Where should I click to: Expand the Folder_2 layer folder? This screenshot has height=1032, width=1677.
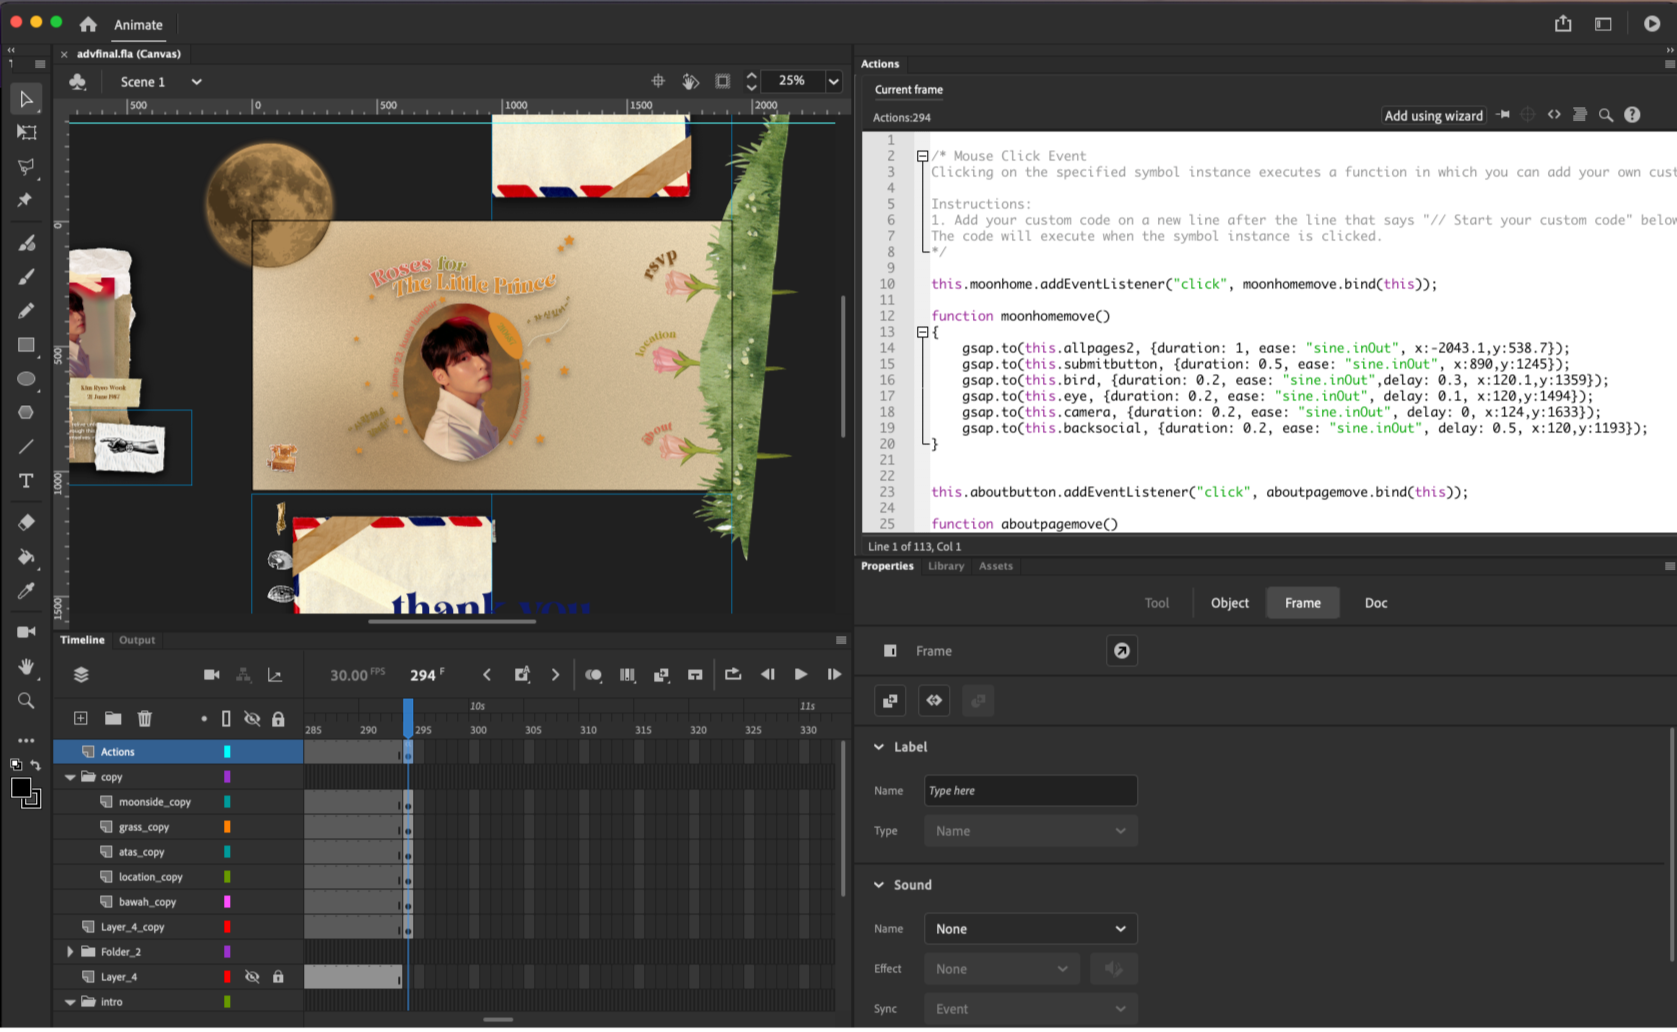pos(70,952)
